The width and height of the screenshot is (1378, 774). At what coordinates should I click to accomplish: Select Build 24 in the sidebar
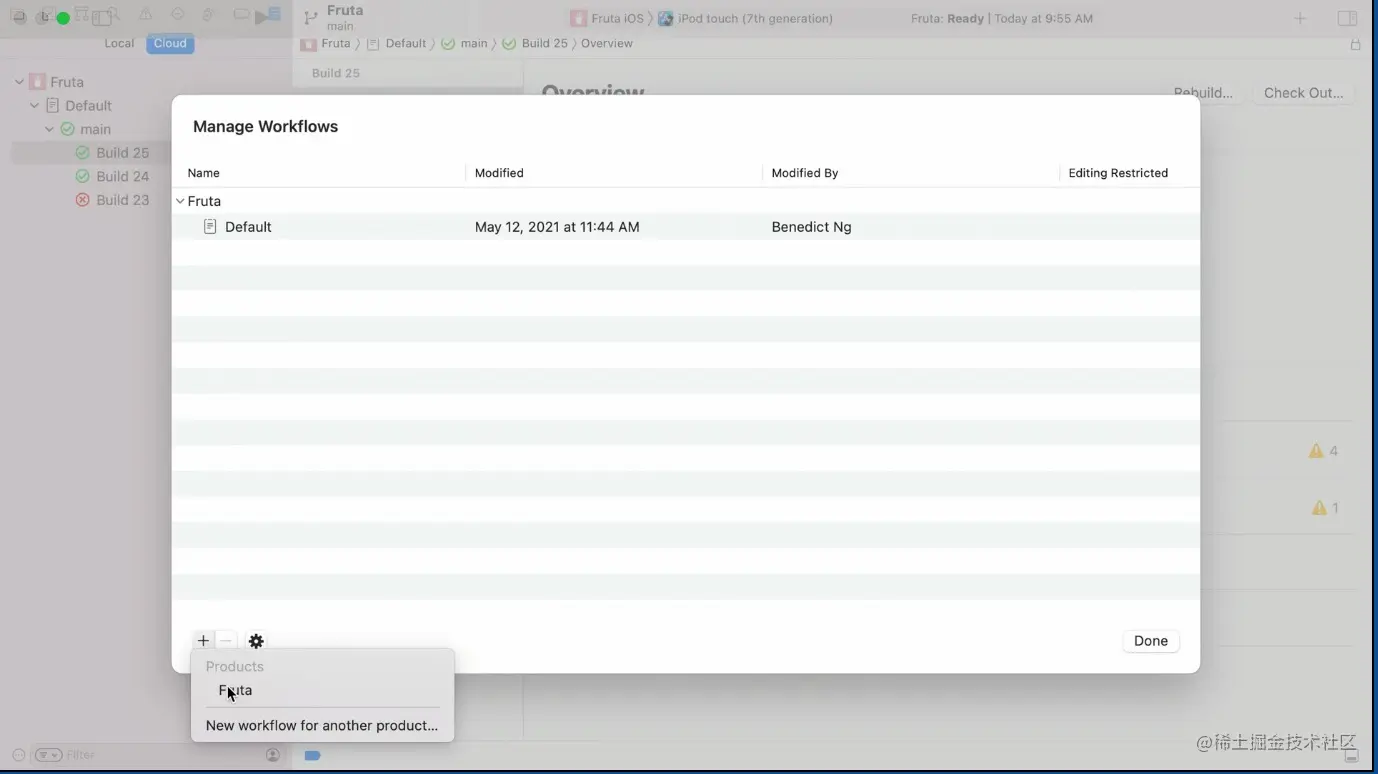pos(122,176)
